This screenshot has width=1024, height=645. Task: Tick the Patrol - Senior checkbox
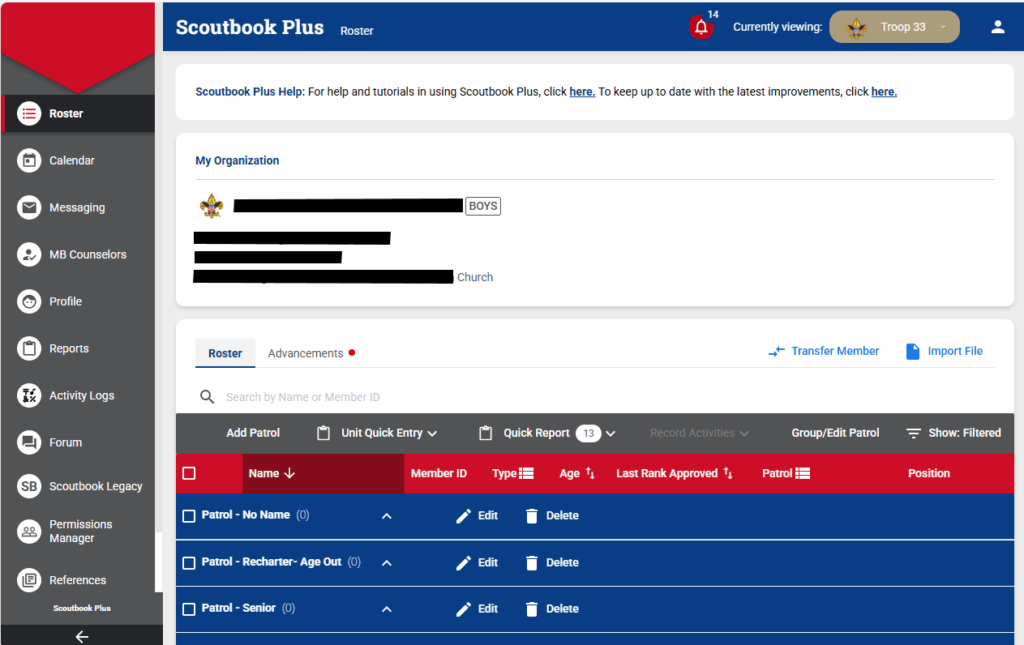[189, 609]
